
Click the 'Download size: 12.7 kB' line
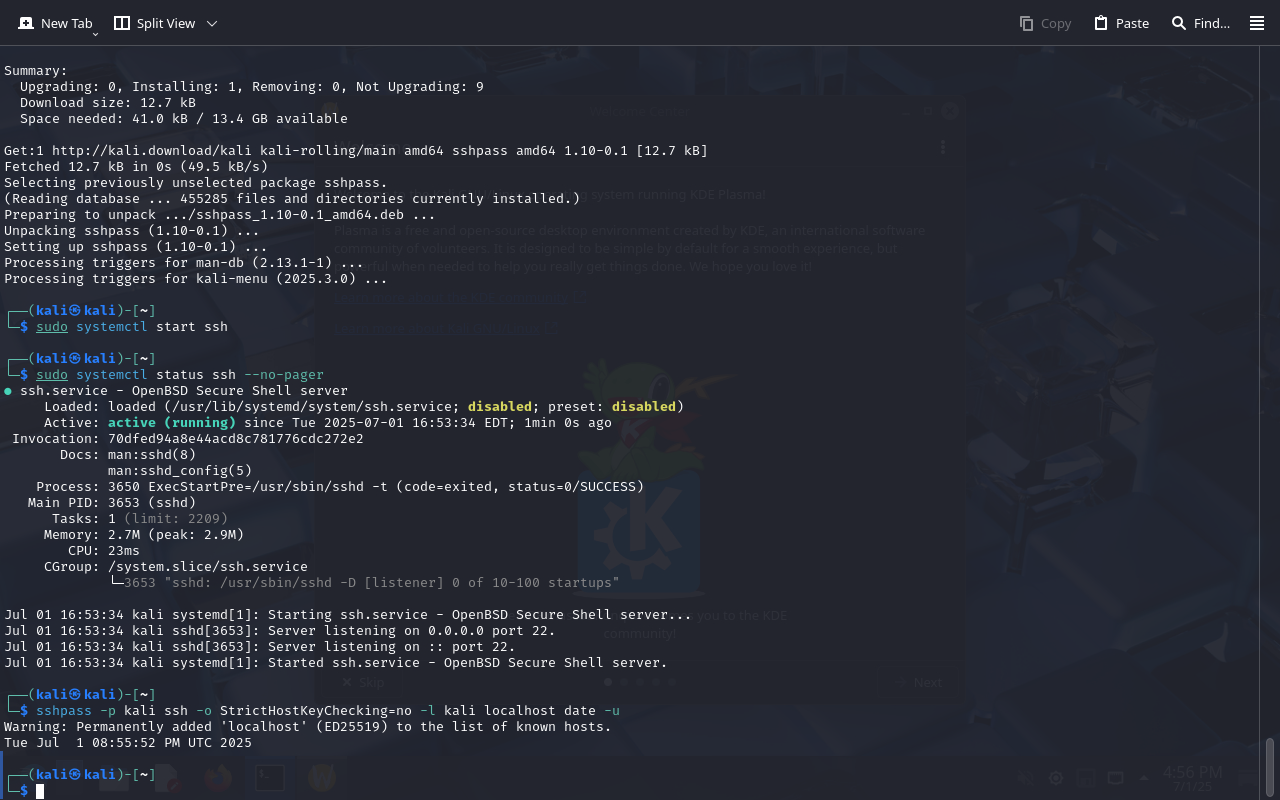(x=108, y=103)
